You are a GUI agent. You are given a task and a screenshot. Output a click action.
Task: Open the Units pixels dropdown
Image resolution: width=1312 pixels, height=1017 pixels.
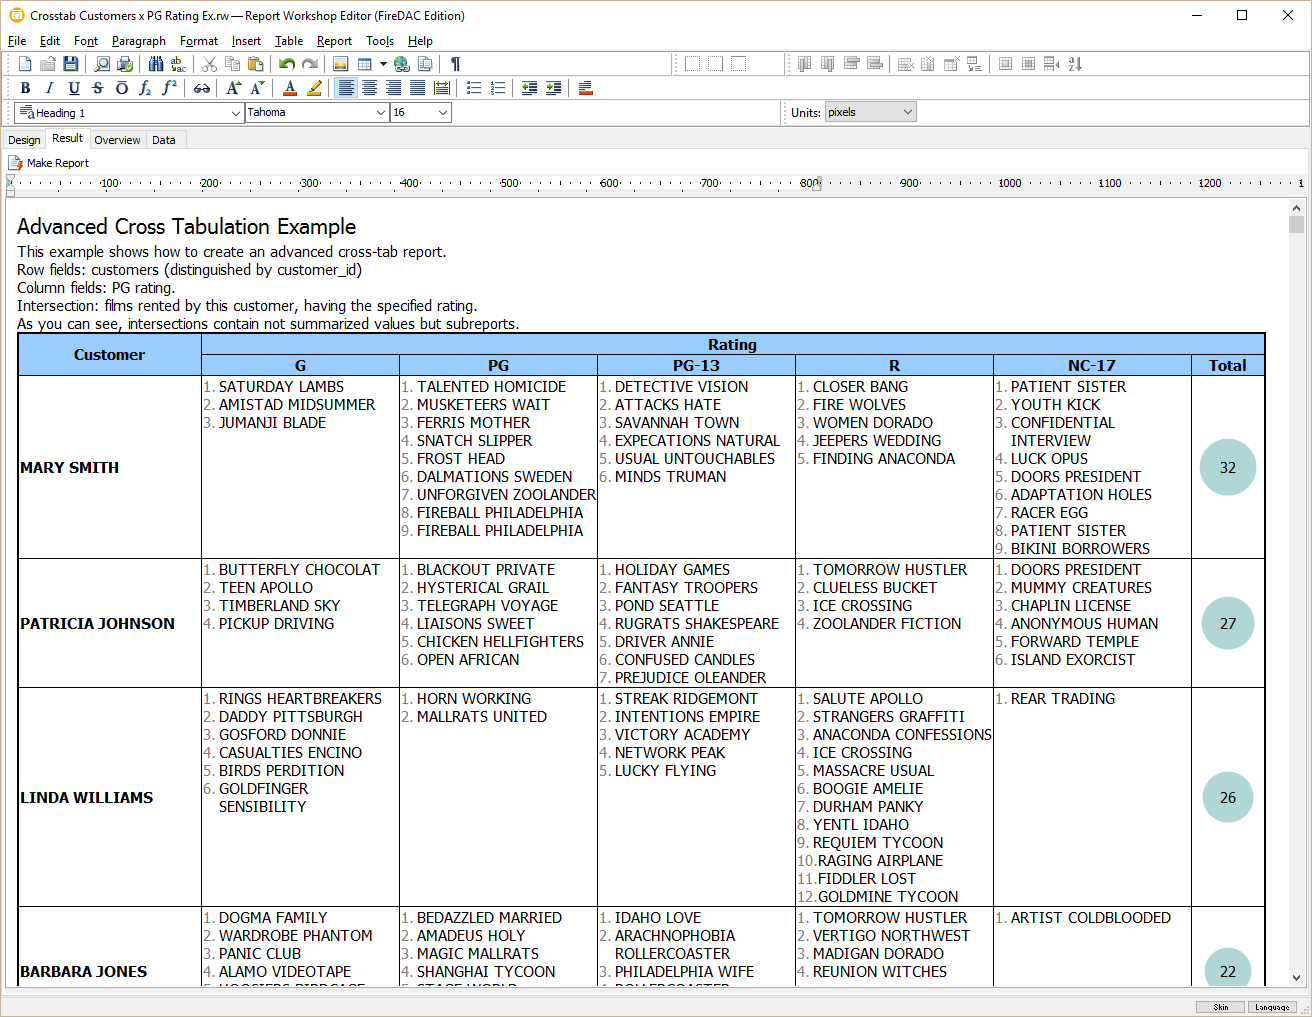pos(907,112)
